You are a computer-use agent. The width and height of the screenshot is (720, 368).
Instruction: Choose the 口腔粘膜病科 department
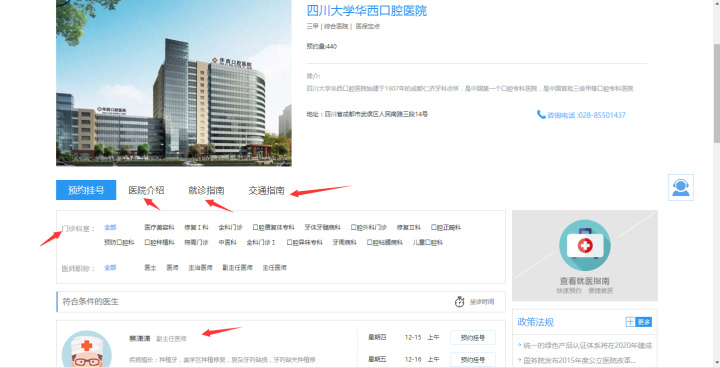click(x=384, y=242)
